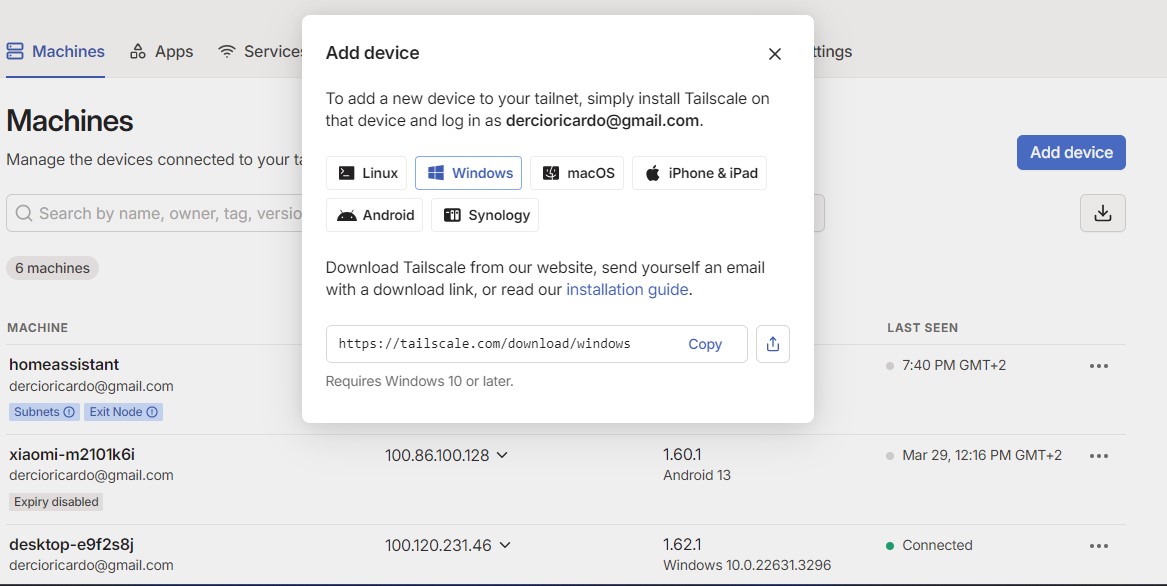Click the 6 machines count pill
Screen dimensions: 1167x586
coord(52,267)
